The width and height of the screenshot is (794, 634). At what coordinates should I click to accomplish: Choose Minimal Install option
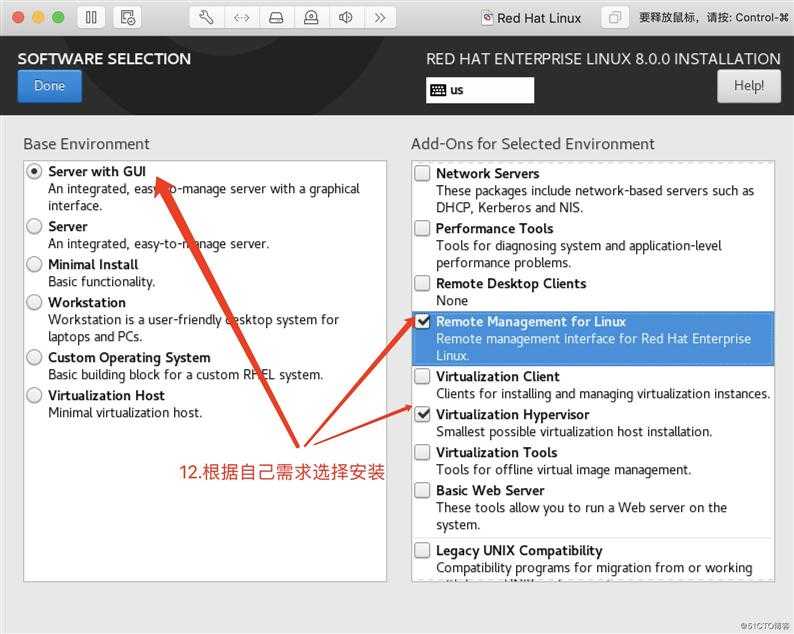click(34, 264)
